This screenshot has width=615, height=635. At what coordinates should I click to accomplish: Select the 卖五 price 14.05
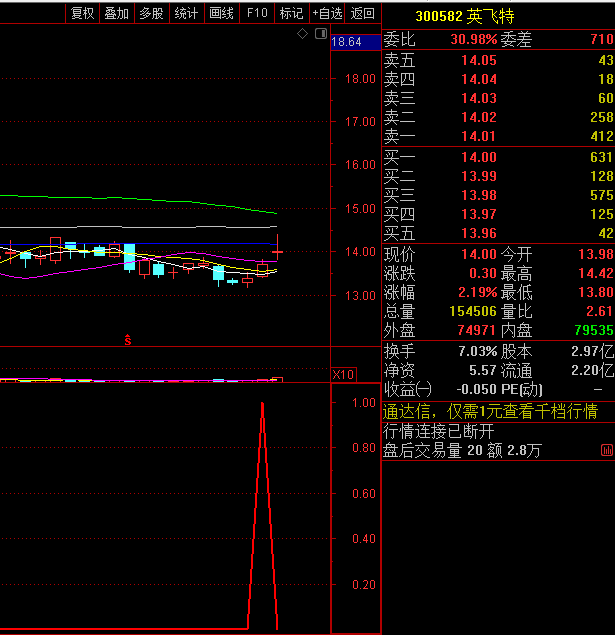[479, 60]
